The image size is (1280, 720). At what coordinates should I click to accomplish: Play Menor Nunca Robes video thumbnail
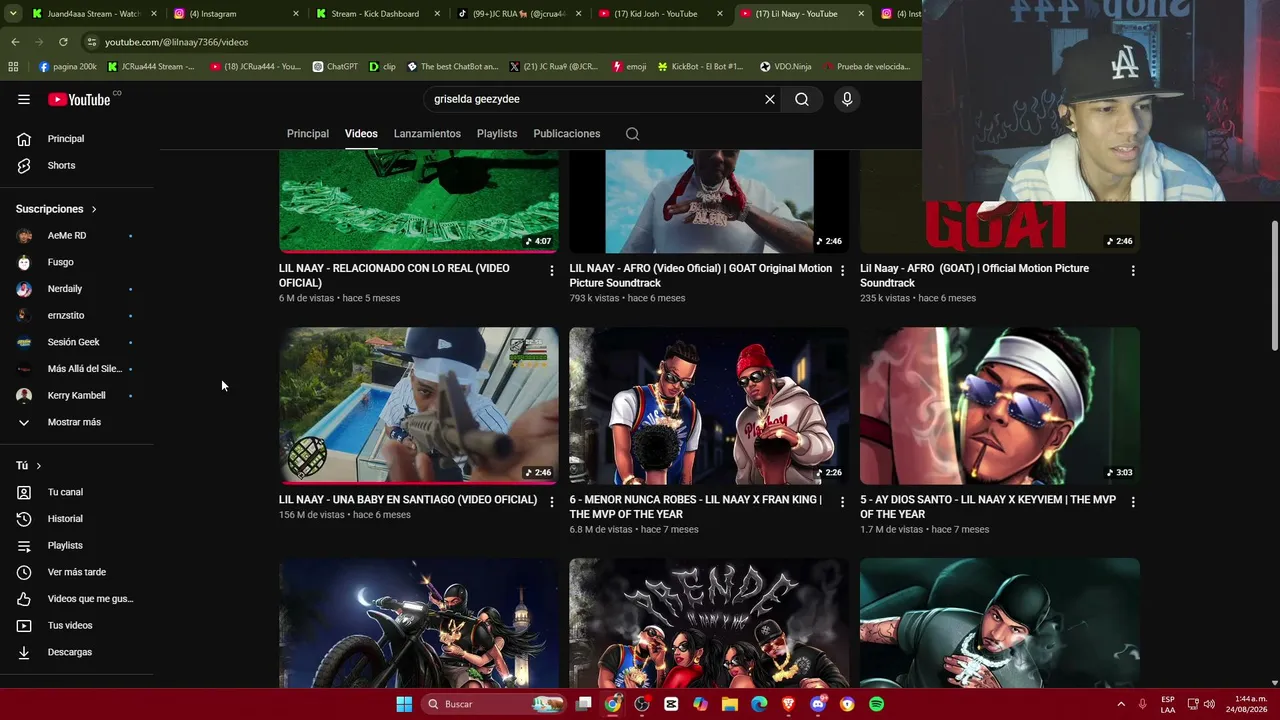709,406
